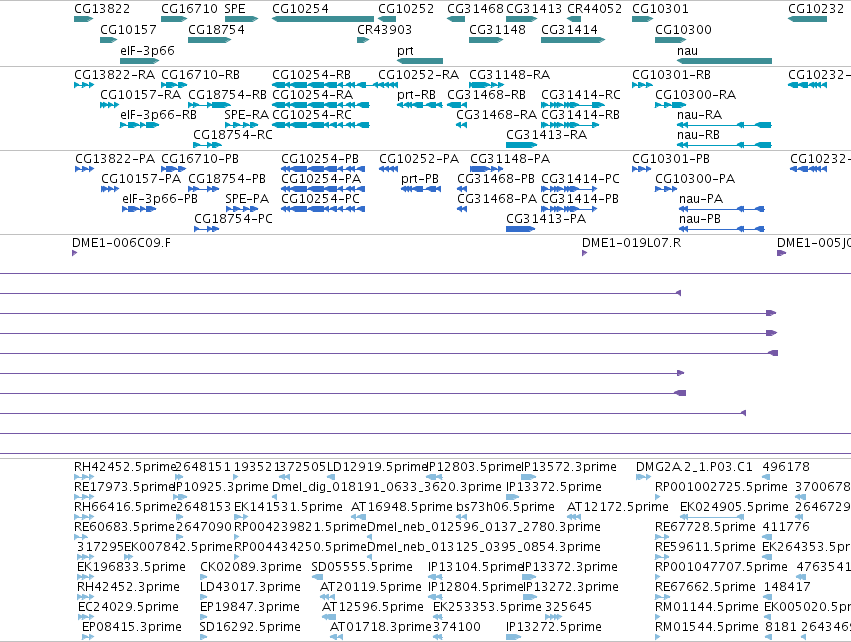This screenshot has height=642, width=851.
Task: Select the IP13572.3prime EST label
Action: tap(569, 467)
